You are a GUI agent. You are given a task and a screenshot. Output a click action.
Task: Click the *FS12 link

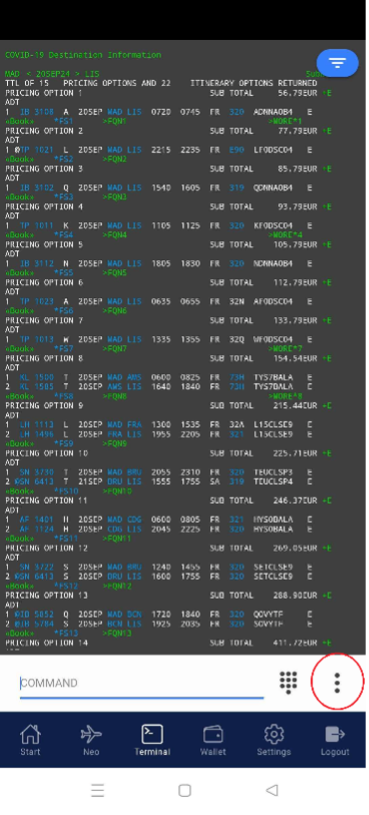pyautogui.click(x=66, y=586)
